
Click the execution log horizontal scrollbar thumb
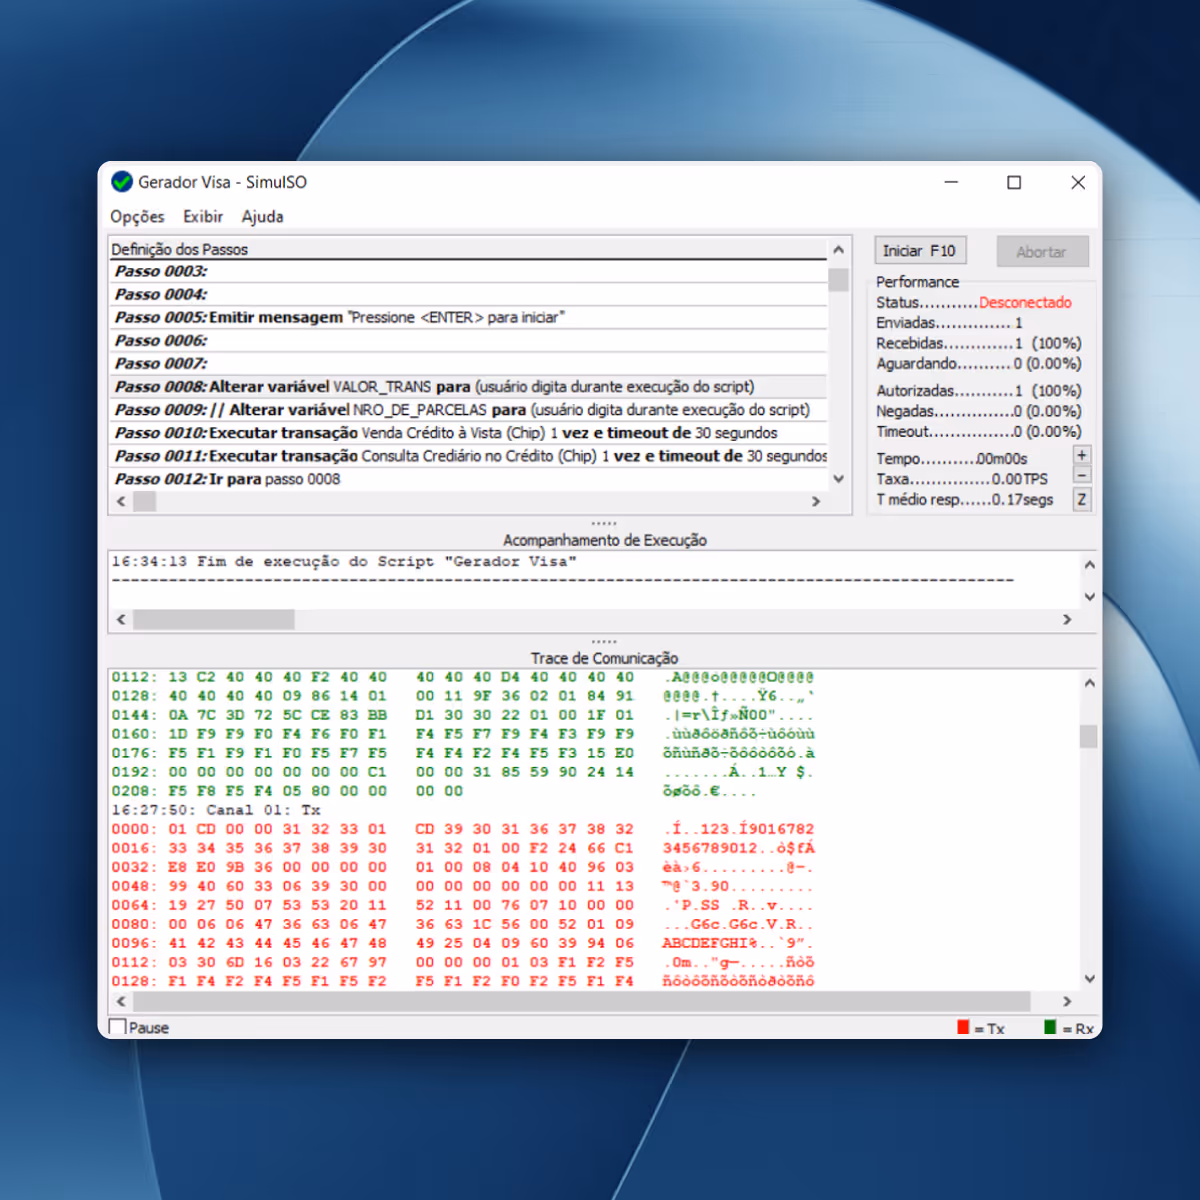point(214,620)
